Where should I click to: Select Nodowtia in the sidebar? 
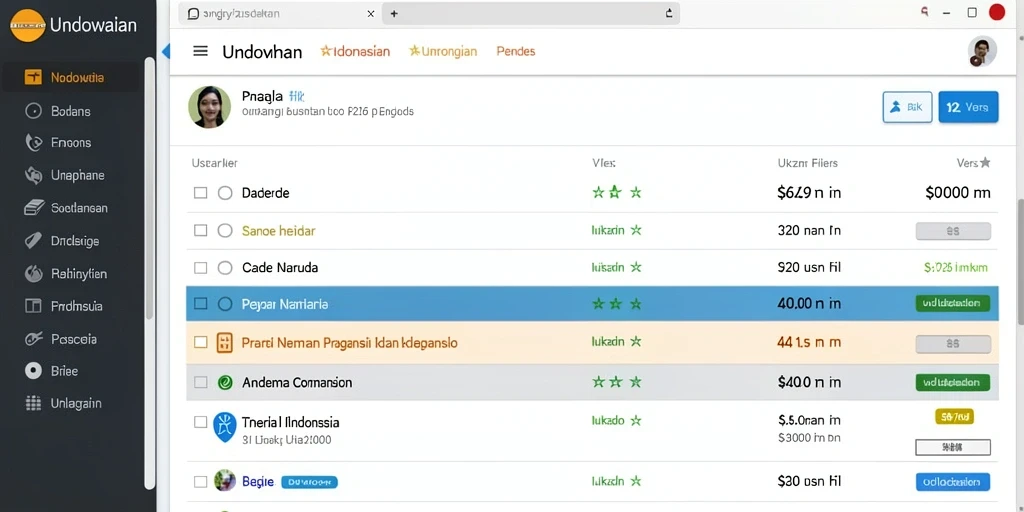(x=72, y=78)
